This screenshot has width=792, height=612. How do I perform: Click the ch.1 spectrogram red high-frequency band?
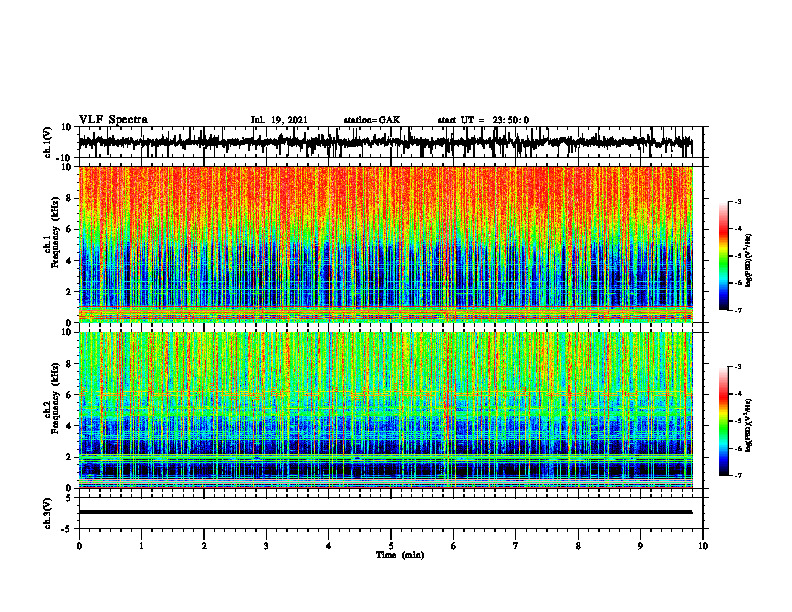coord(385,192)
